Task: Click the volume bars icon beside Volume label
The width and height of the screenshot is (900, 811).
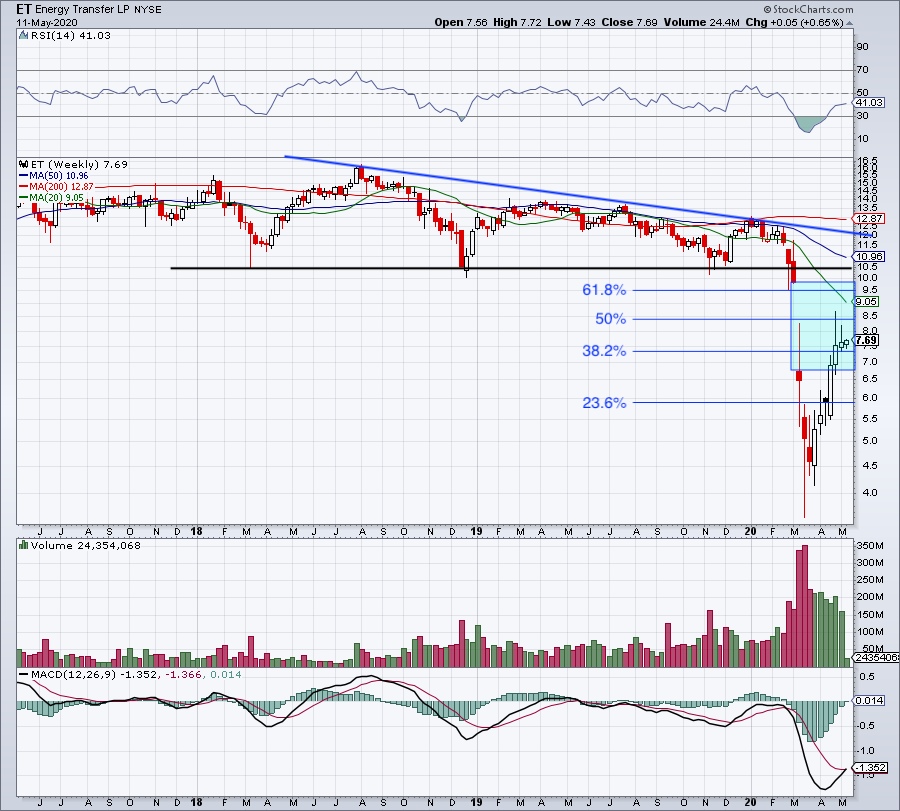Action: pos(24,545)
